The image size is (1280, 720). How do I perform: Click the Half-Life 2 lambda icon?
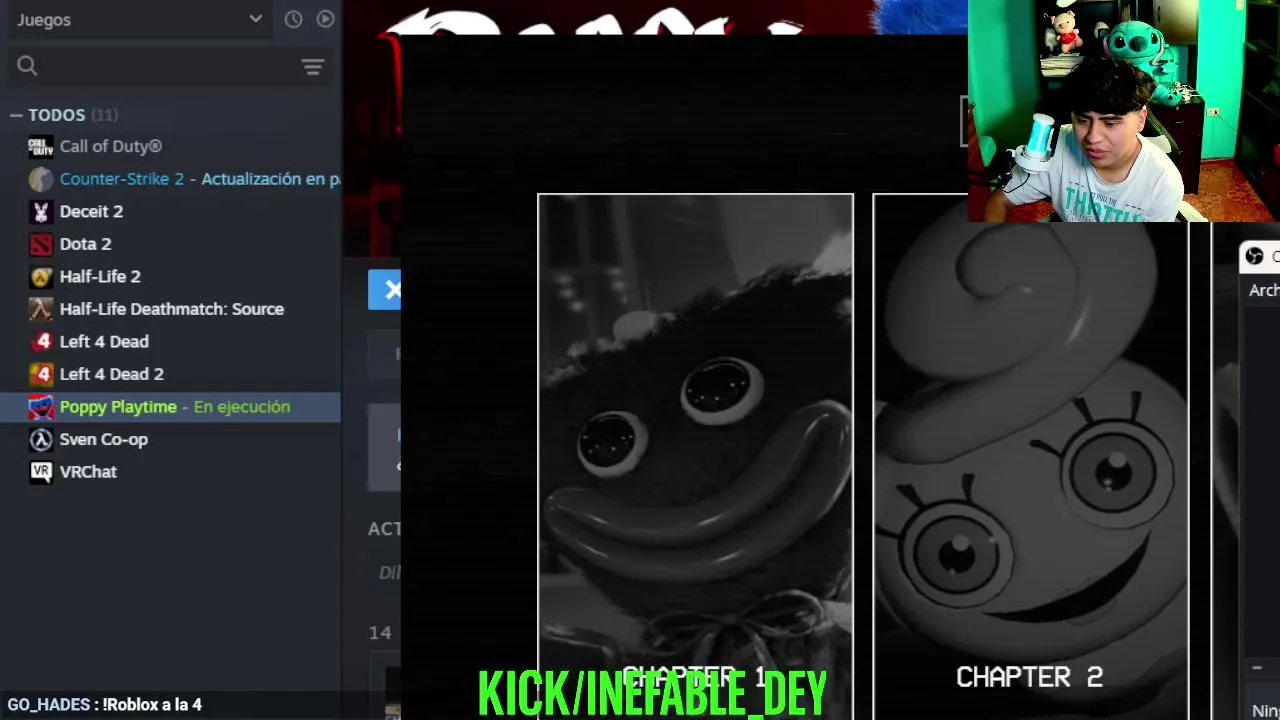40,277
